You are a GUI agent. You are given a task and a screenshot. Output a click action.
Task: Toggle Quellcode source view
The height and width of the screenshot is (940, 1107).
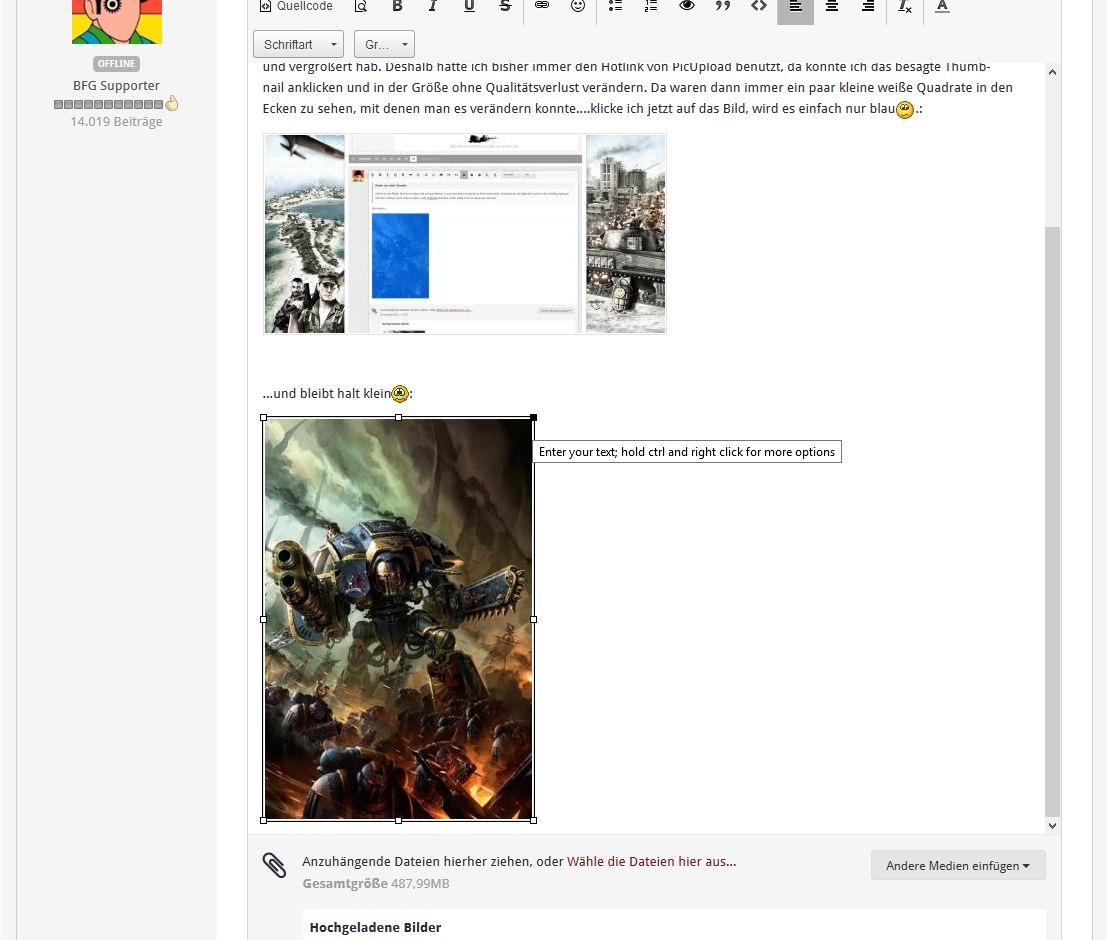[296, 6]
